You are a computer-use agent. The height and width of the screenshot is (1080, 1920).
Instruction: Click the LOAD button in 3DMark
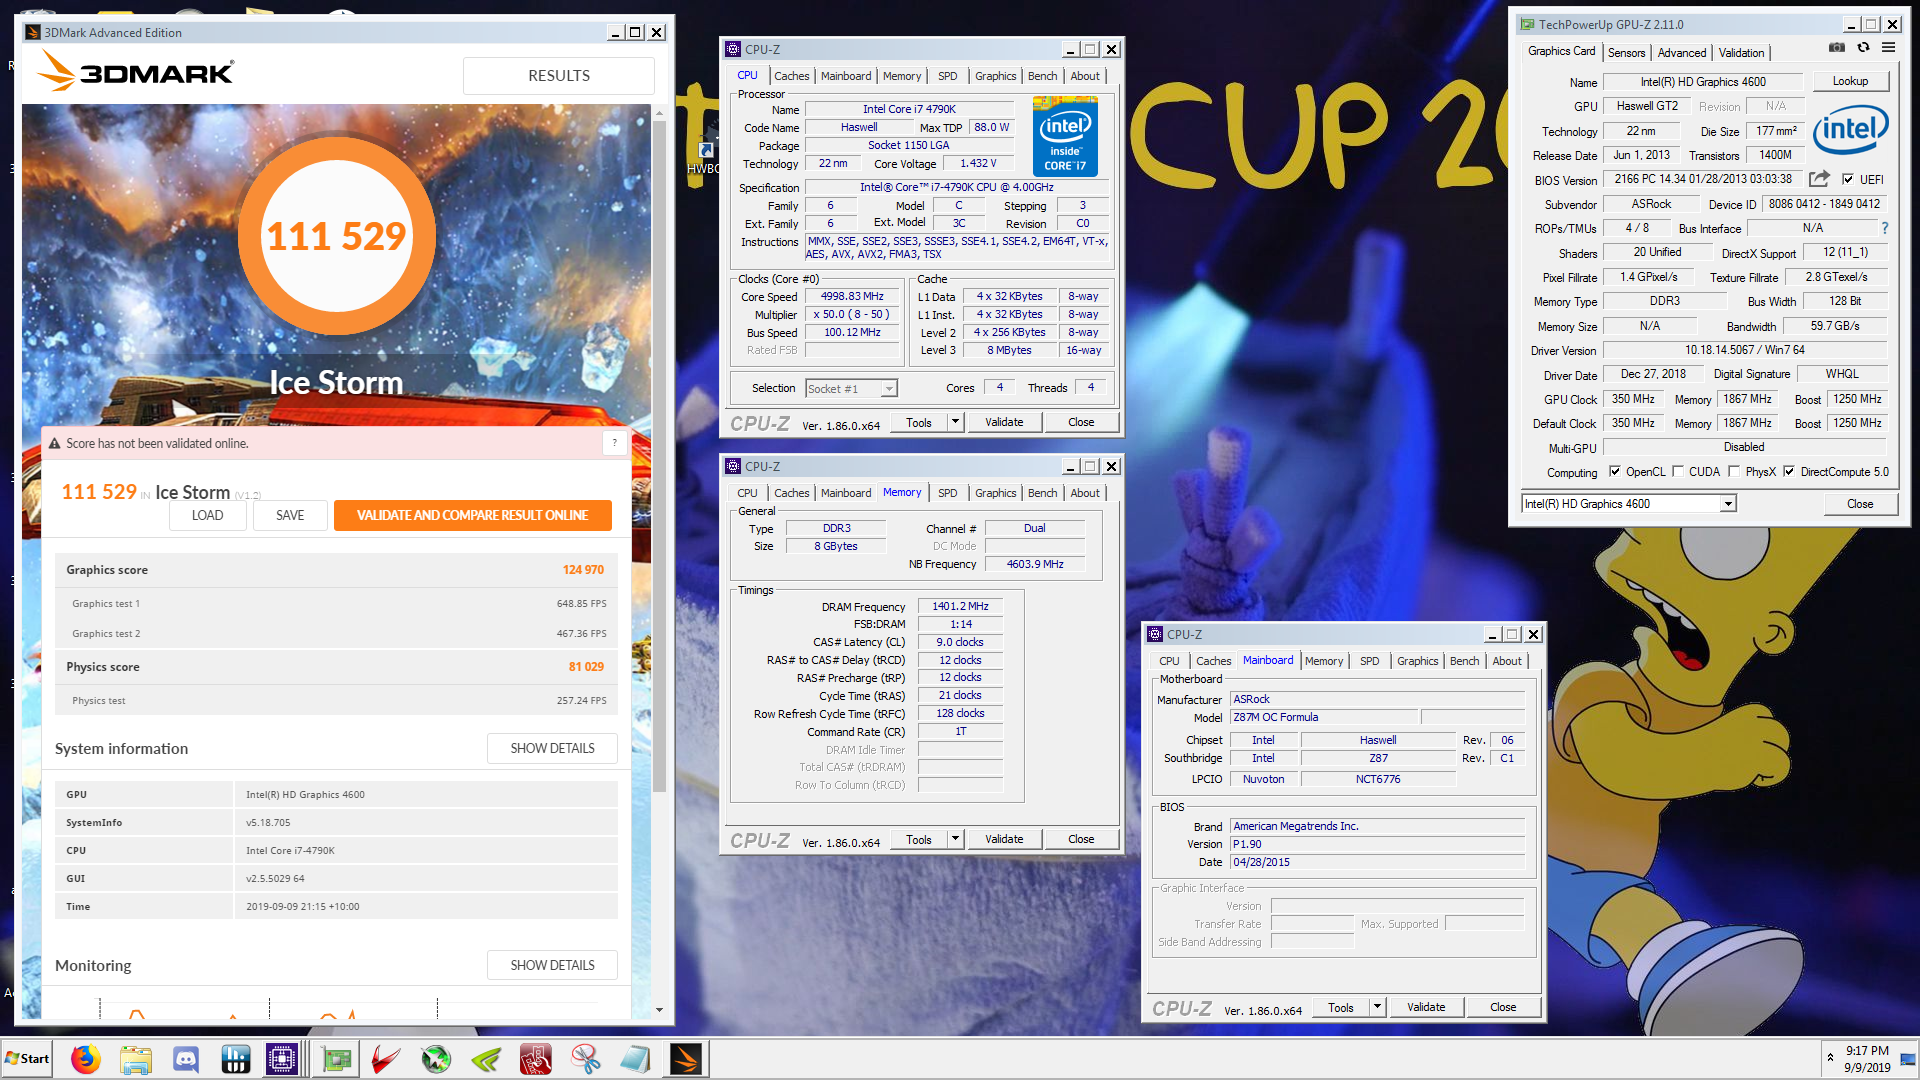208,515
